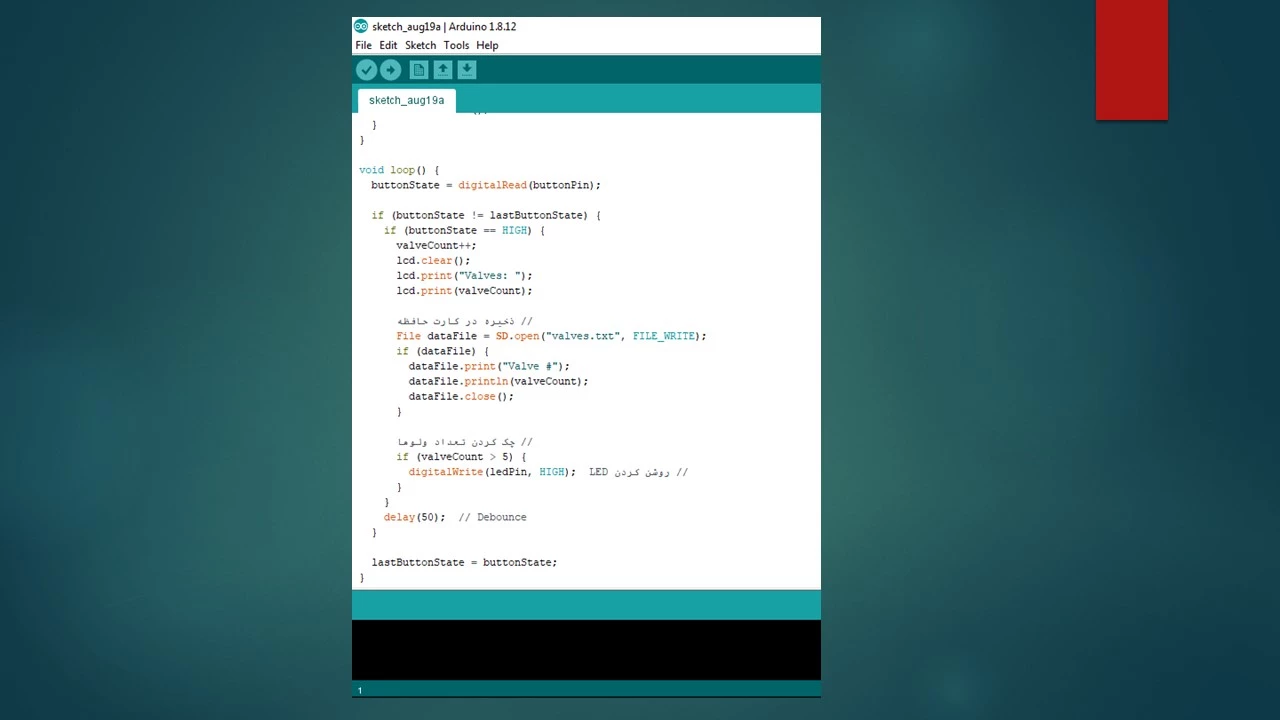Click the red rectangle on the slide
Viewport: 1280px width, 720px height.
coord(1131,60)
